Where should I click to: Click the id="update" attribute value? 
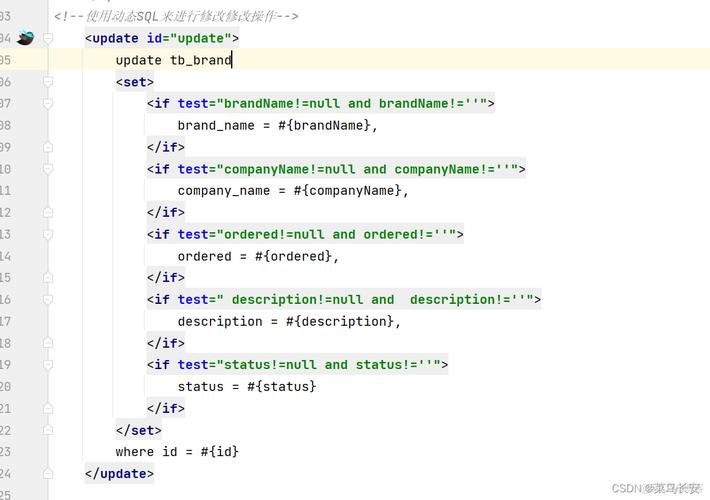pos(201,38)
